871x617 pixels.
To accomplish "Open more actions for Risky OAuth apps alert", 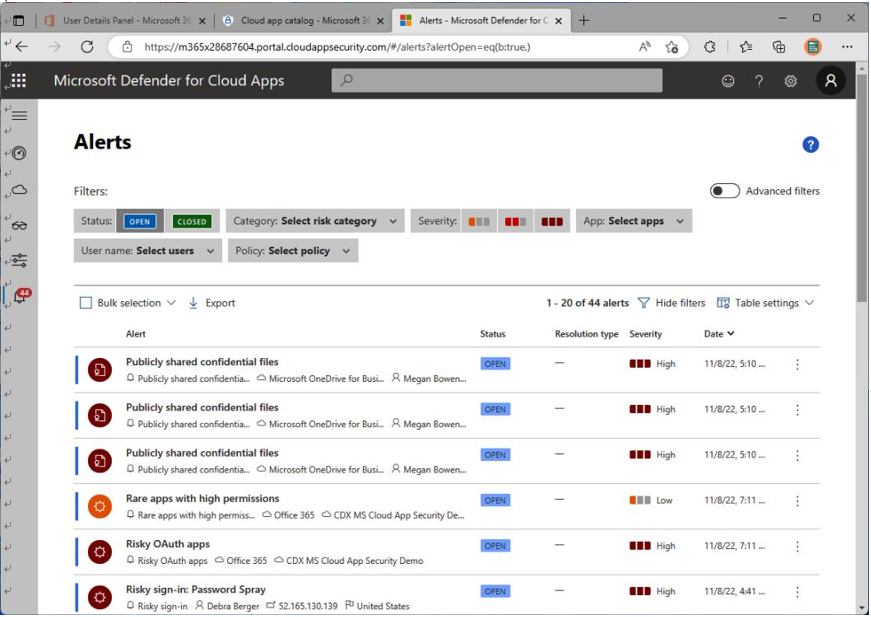I will (797, 546).
